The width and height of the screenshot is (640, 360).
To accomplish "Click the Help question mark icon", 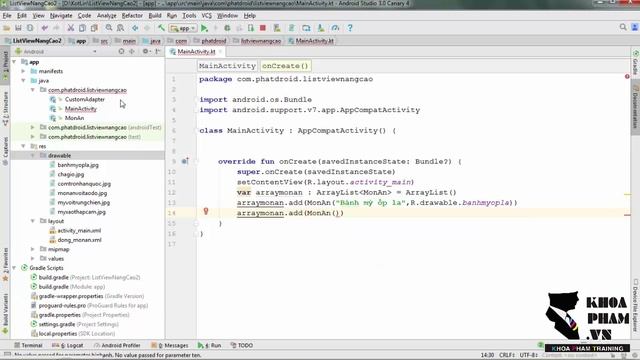I will click(x=350, y=28).
